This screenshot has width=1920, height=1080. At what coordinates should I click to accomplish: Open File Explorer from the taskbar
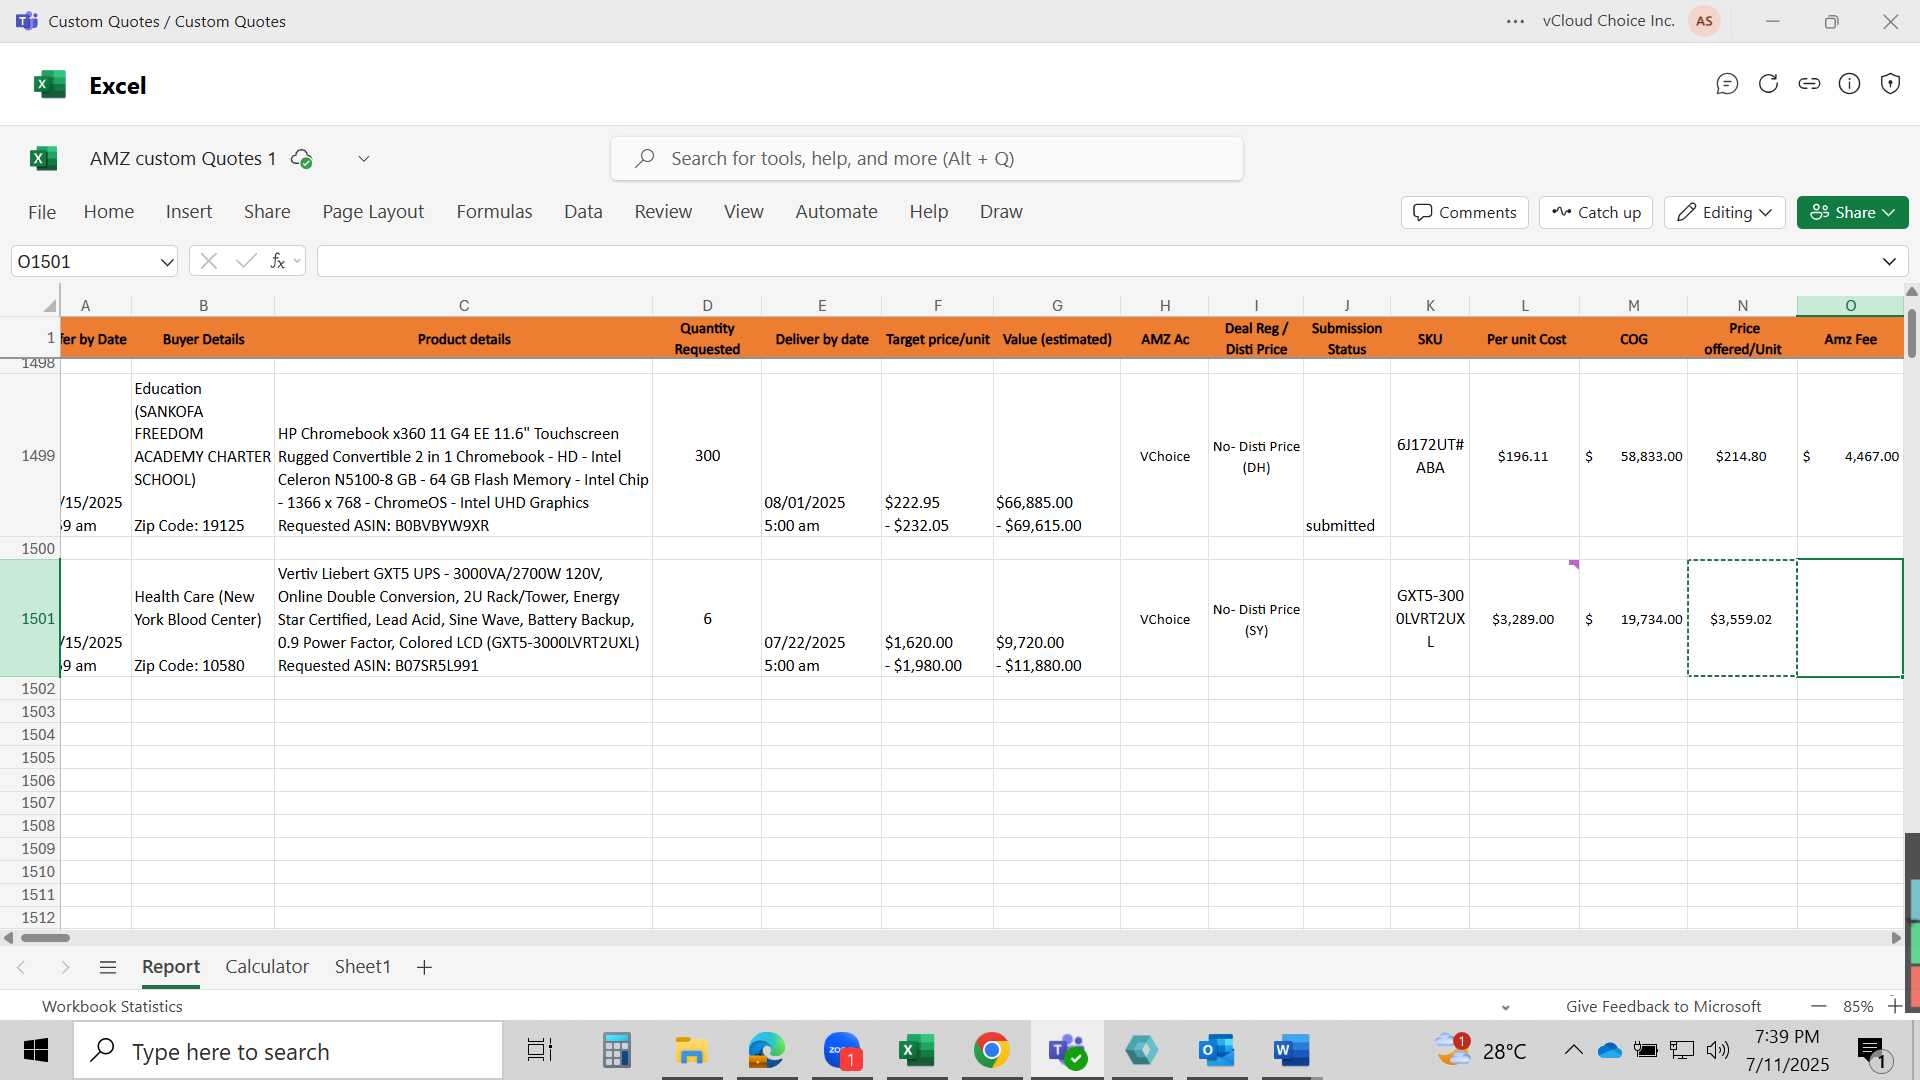(691, 1050)
